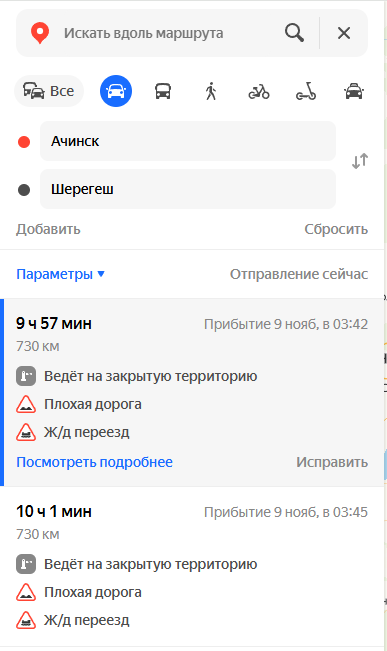The image size is (387, 651).
Task: Choose the walking route icon
Action: (x=211, y=91)
